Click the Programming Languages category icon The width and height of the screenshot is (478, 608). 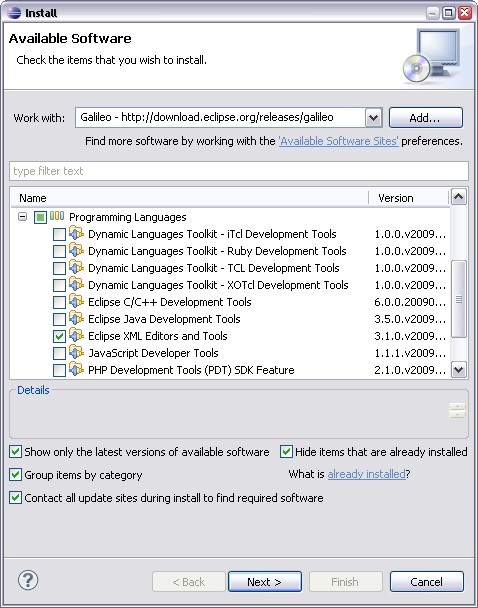point(57,216)
